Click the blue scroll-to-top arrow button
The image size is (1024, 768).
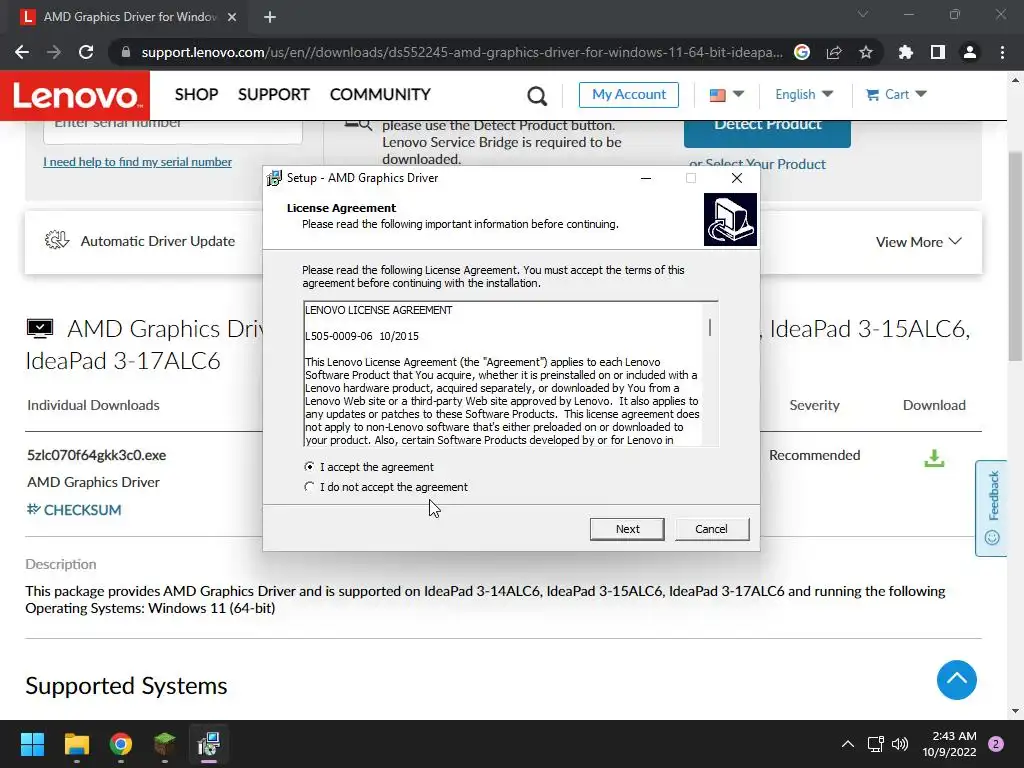tap(956, 680)
